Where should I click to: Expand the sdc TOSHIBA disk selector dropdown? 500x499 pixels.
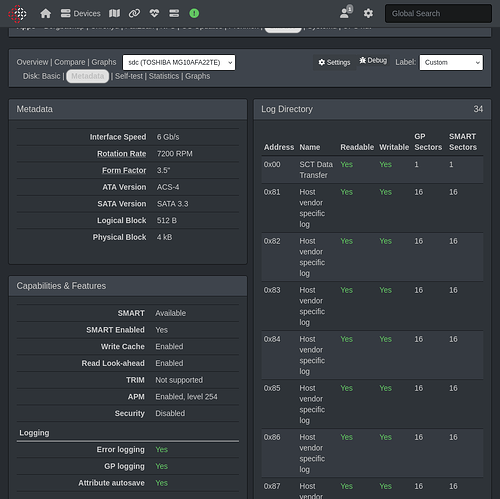point(179,63)
